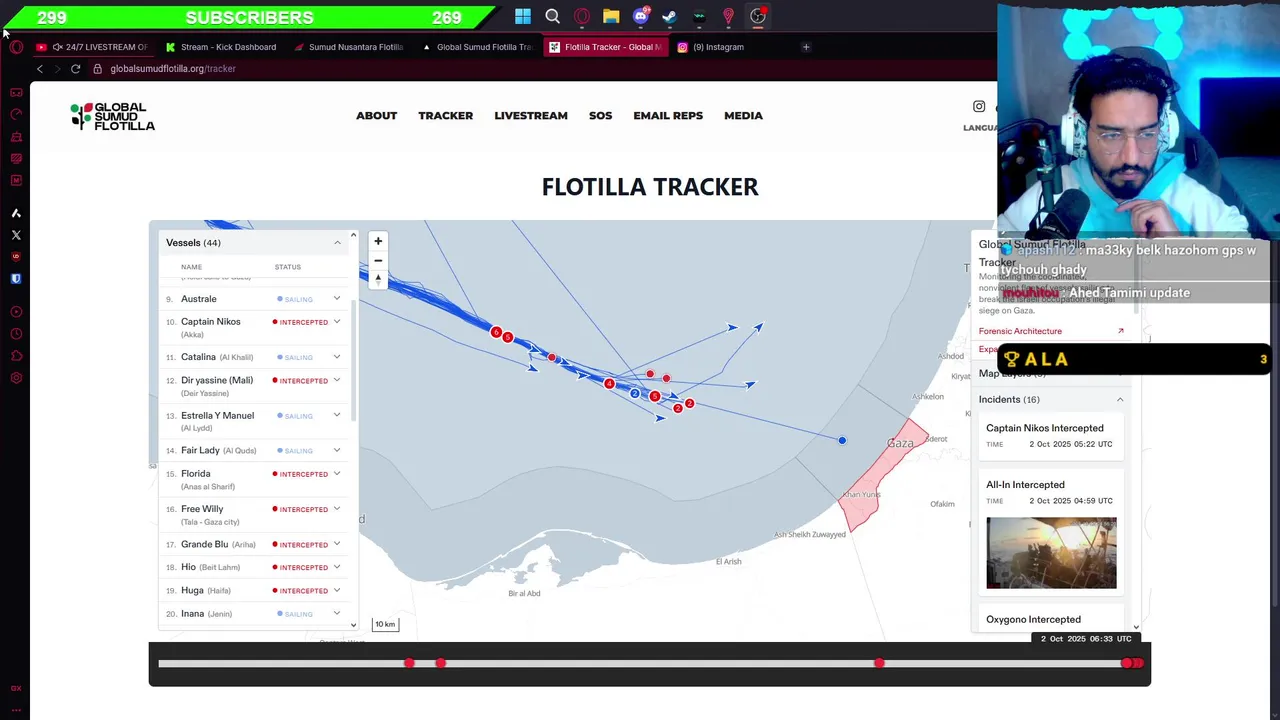The width and height of the screenshot is (1280, 720).
Task: Expand Estrella Y Manuel vessel row
Action: tap(337, 415)
